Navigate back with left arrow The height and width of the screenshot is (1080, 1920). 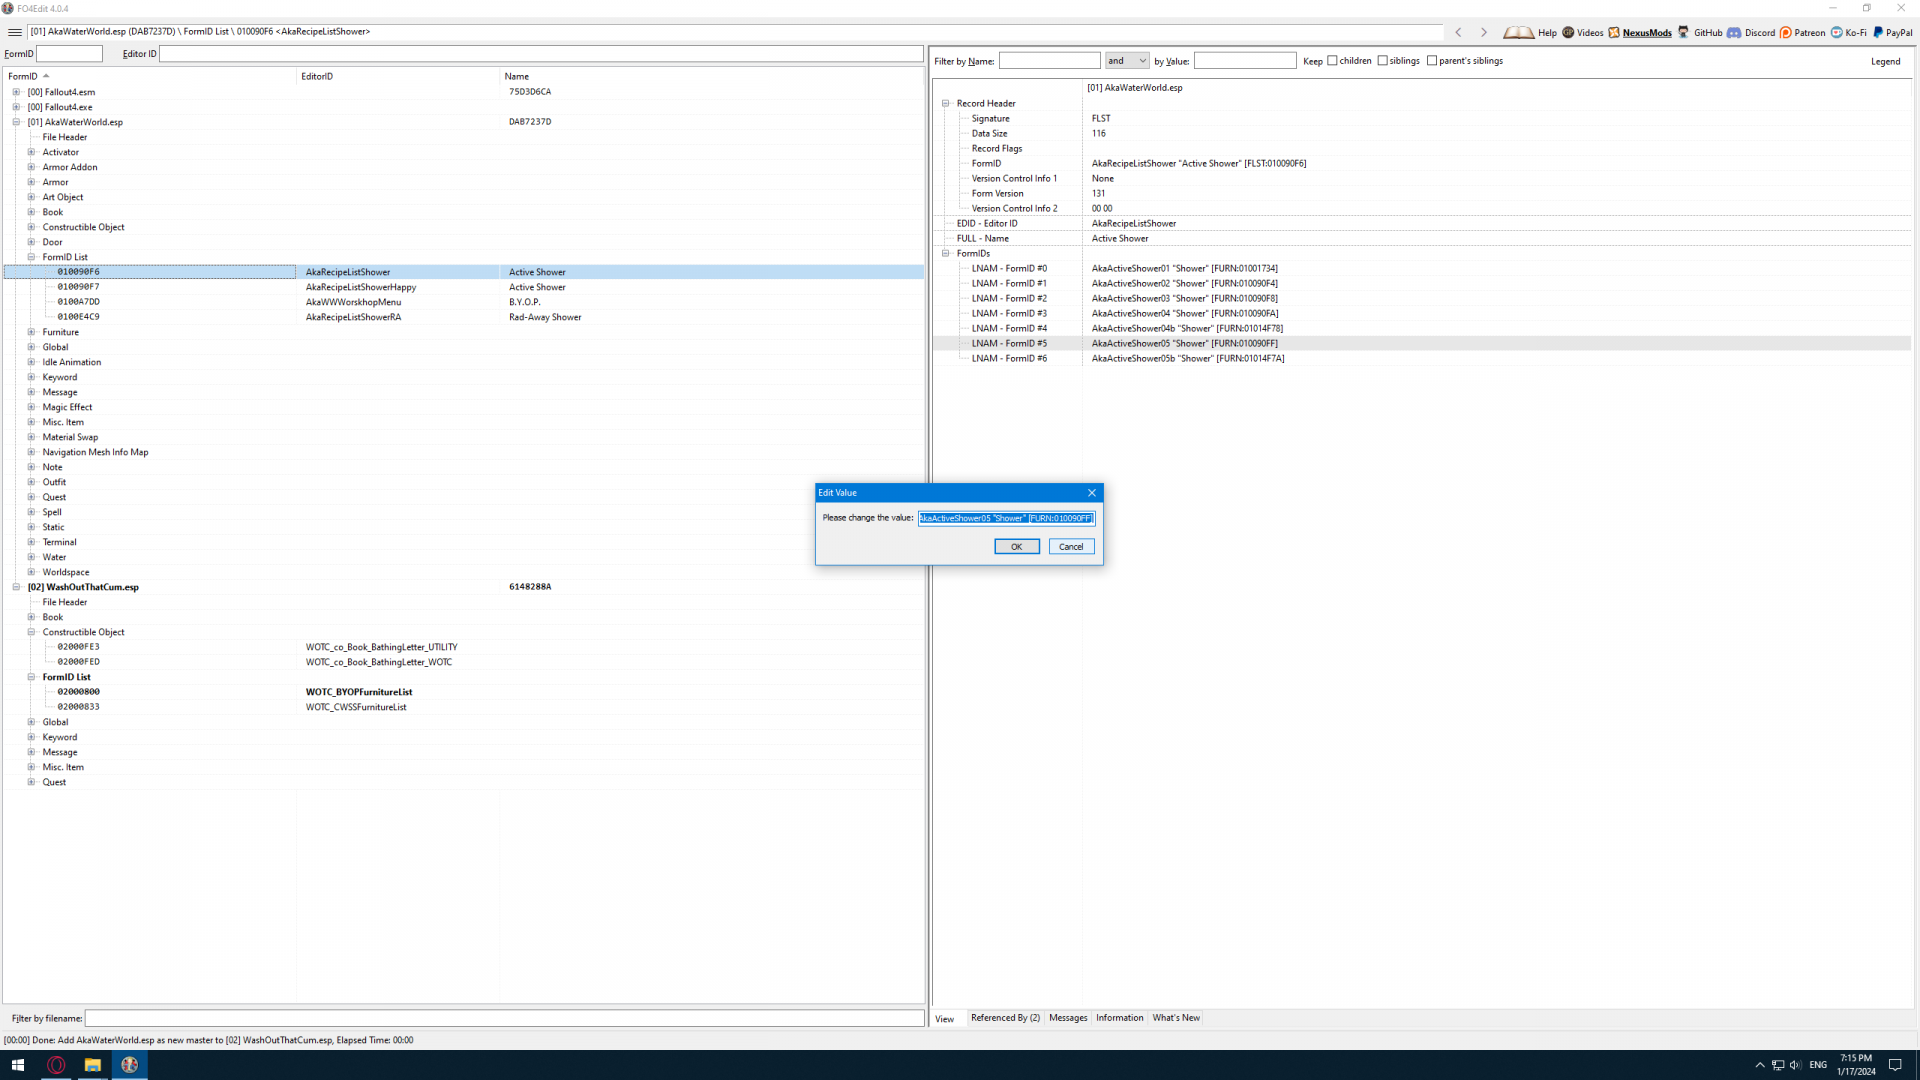(x=1458, y=32)
